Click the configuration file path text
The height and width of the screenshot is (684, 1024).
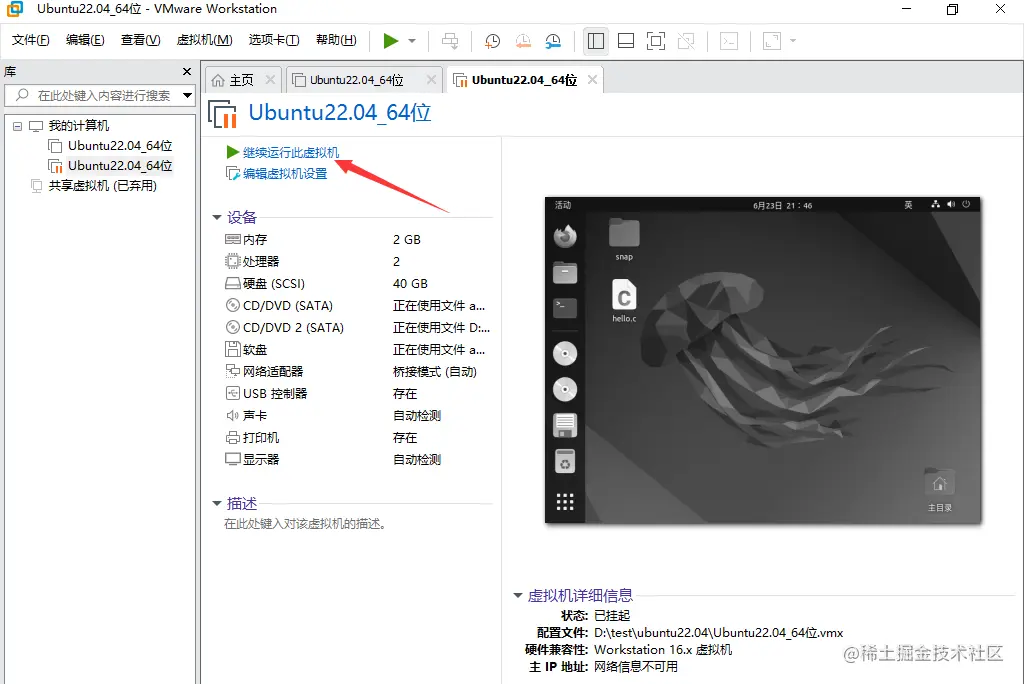(718, 632)
